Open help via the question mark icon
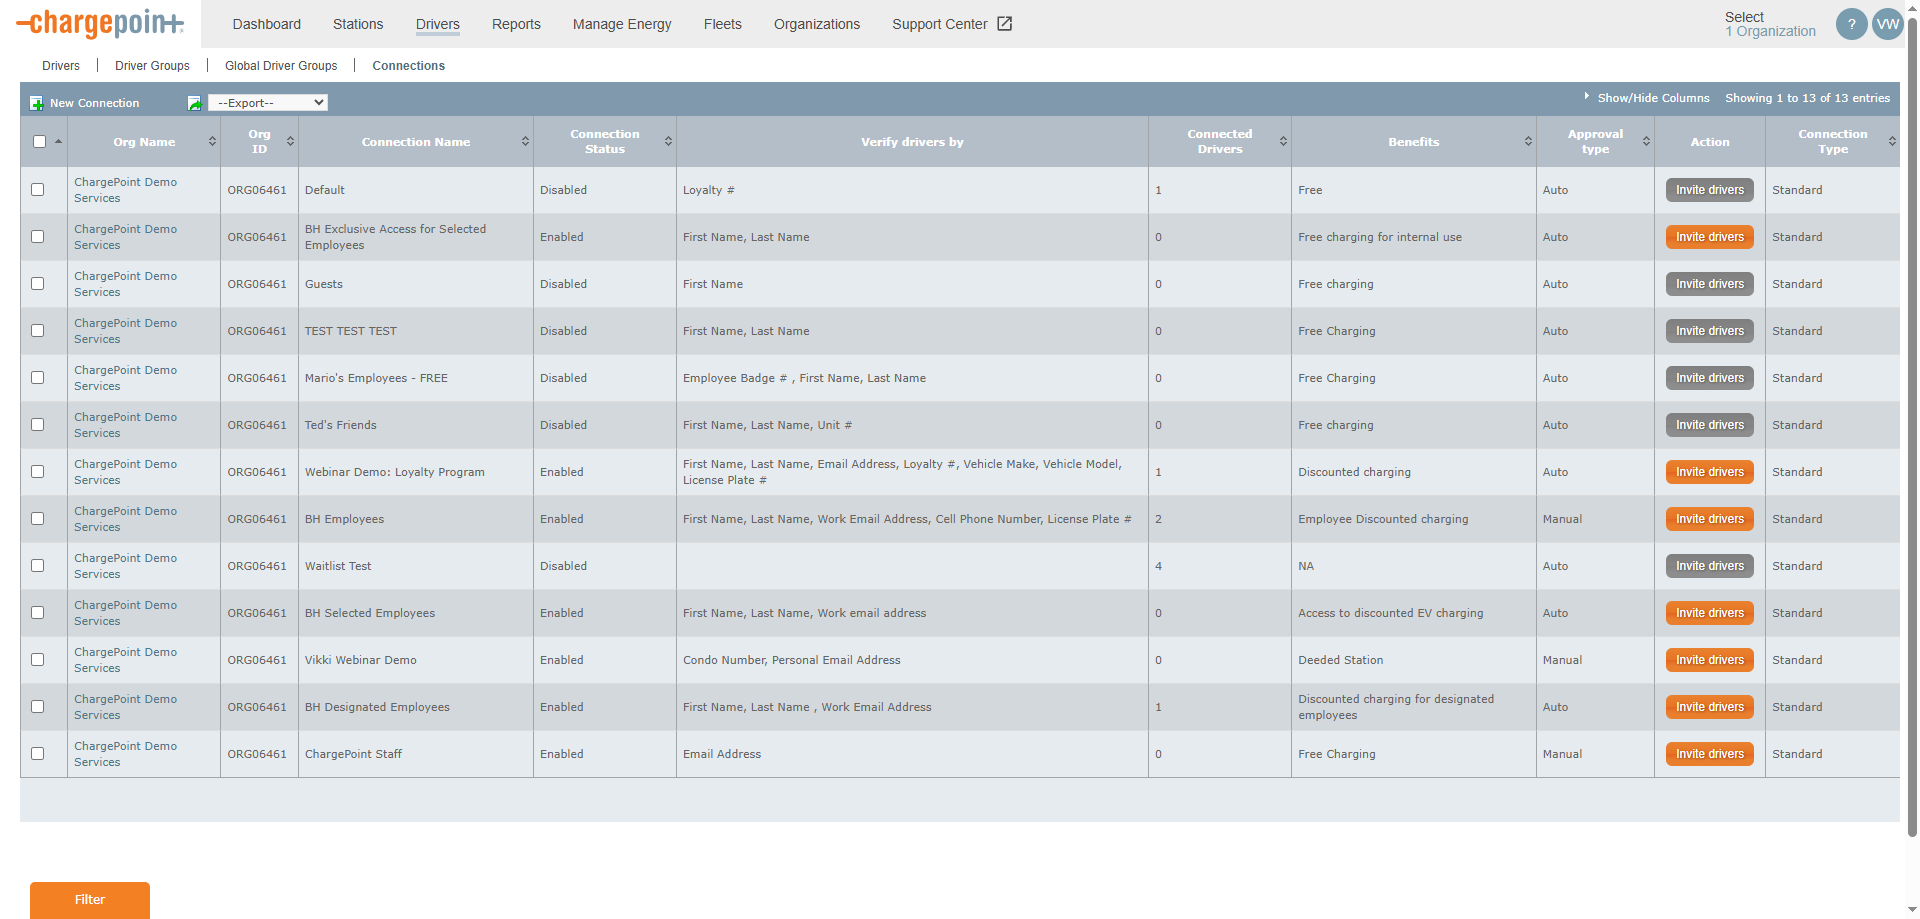Screen dimensions: 1920x919 (1851, 24)
